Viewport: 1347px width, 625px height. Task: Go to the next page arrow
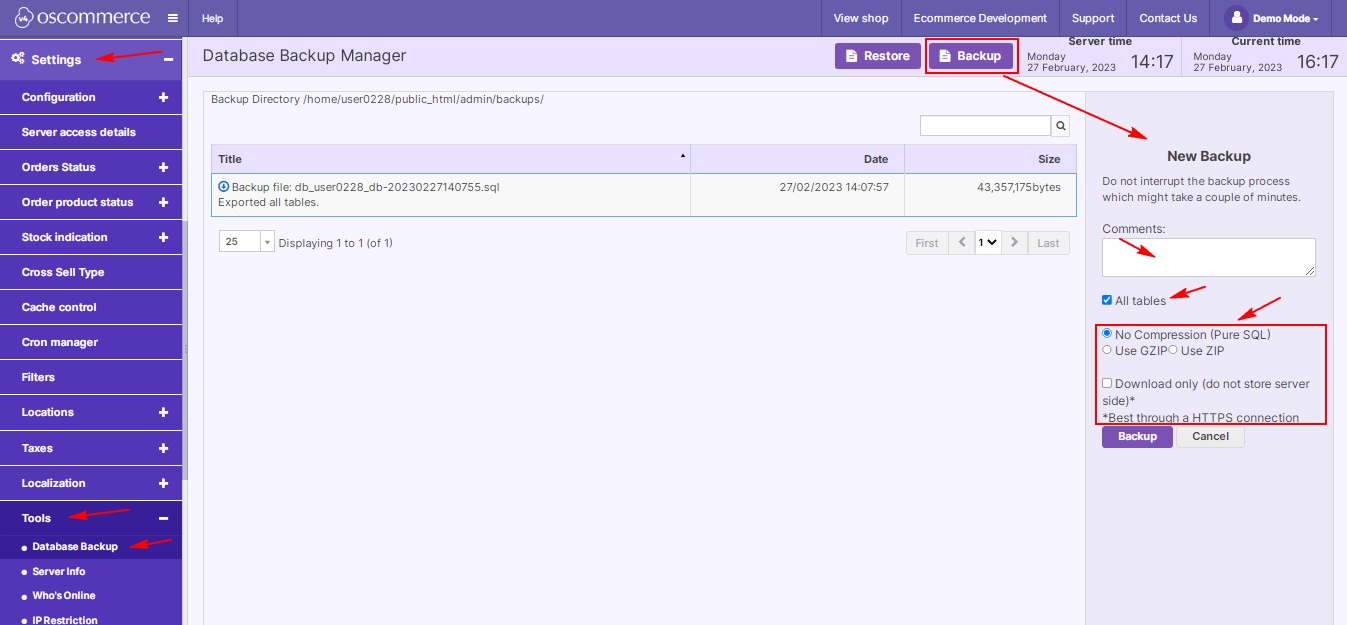coord(1015,242)
